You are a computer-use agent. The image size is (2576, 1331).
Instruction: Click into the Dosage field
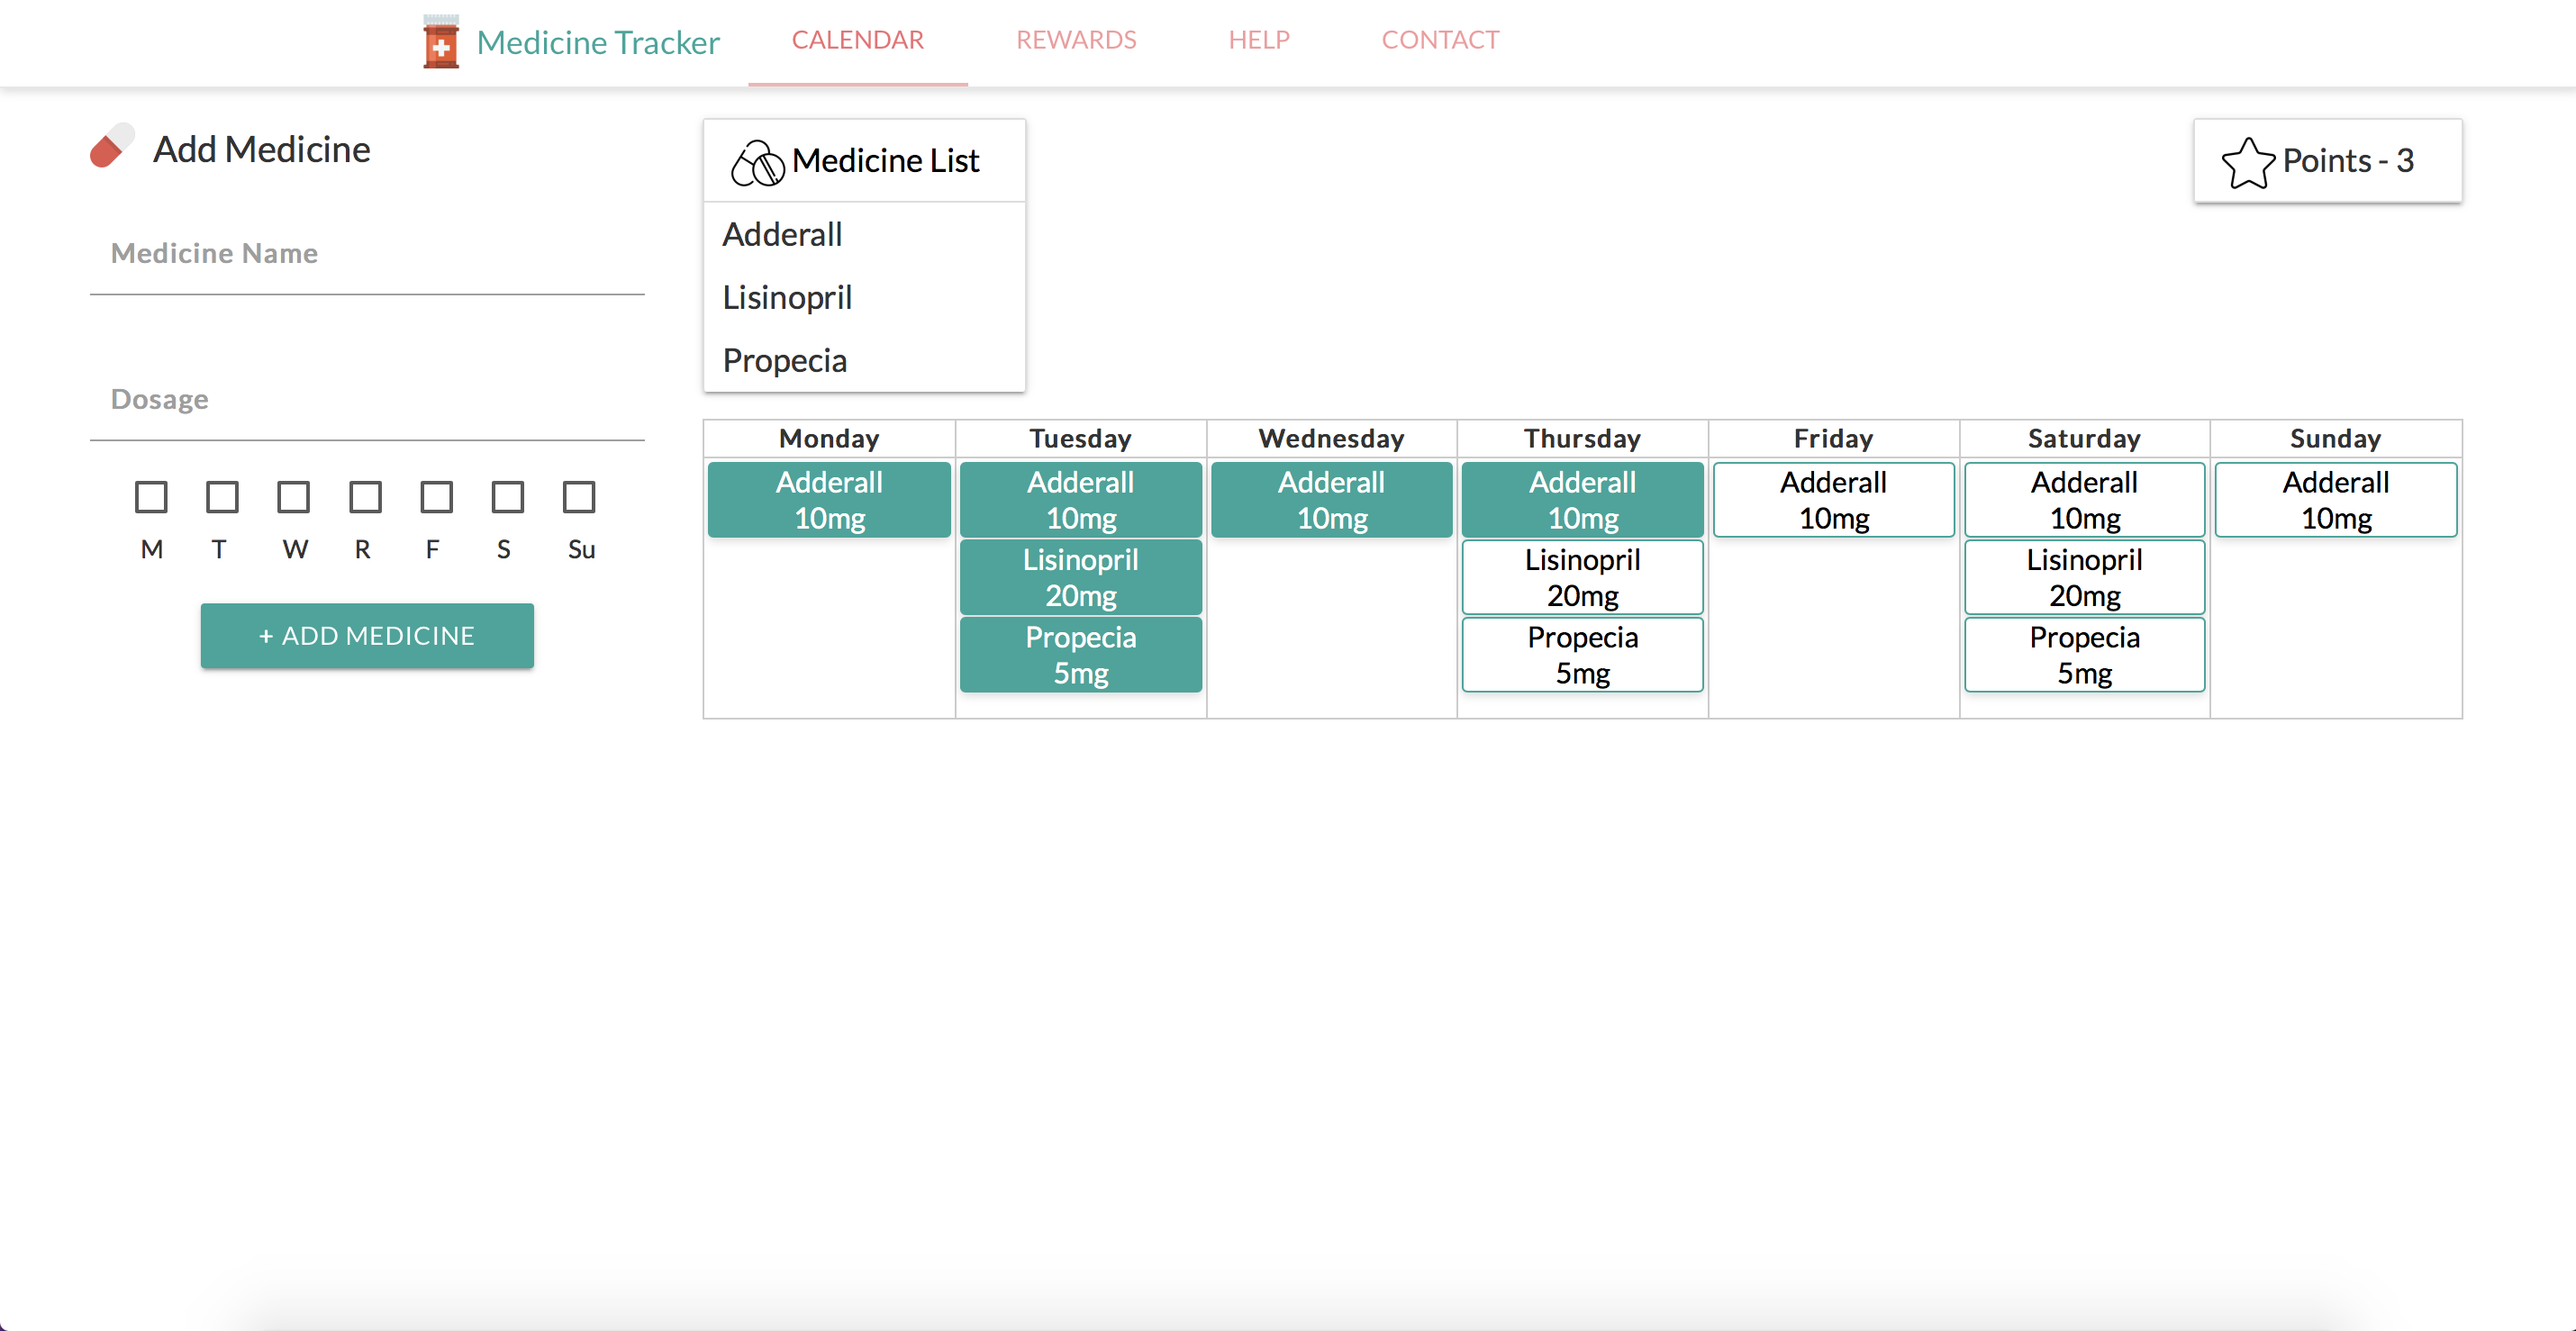point(367,400)
